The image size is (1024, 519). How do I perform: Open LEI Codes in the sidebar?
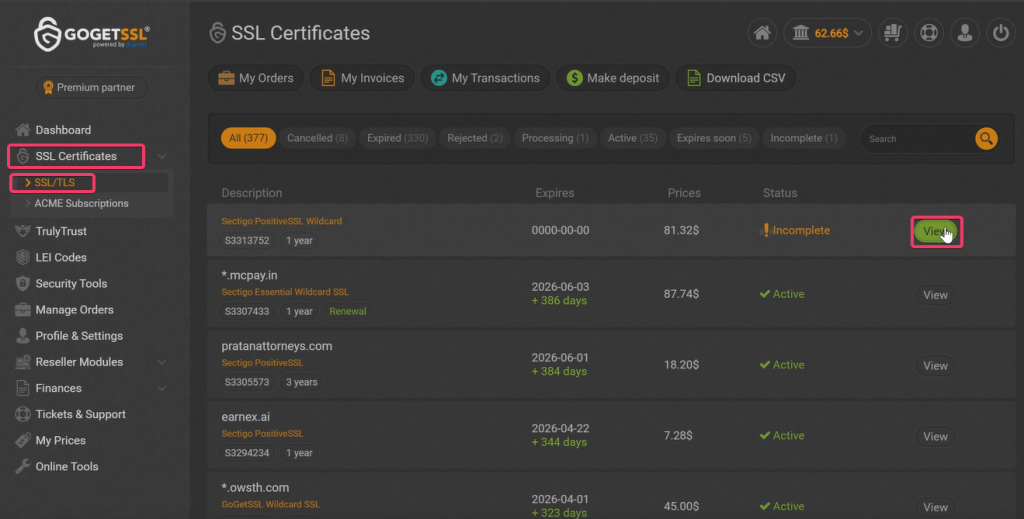pyautogui.click(x=61, y=257)
